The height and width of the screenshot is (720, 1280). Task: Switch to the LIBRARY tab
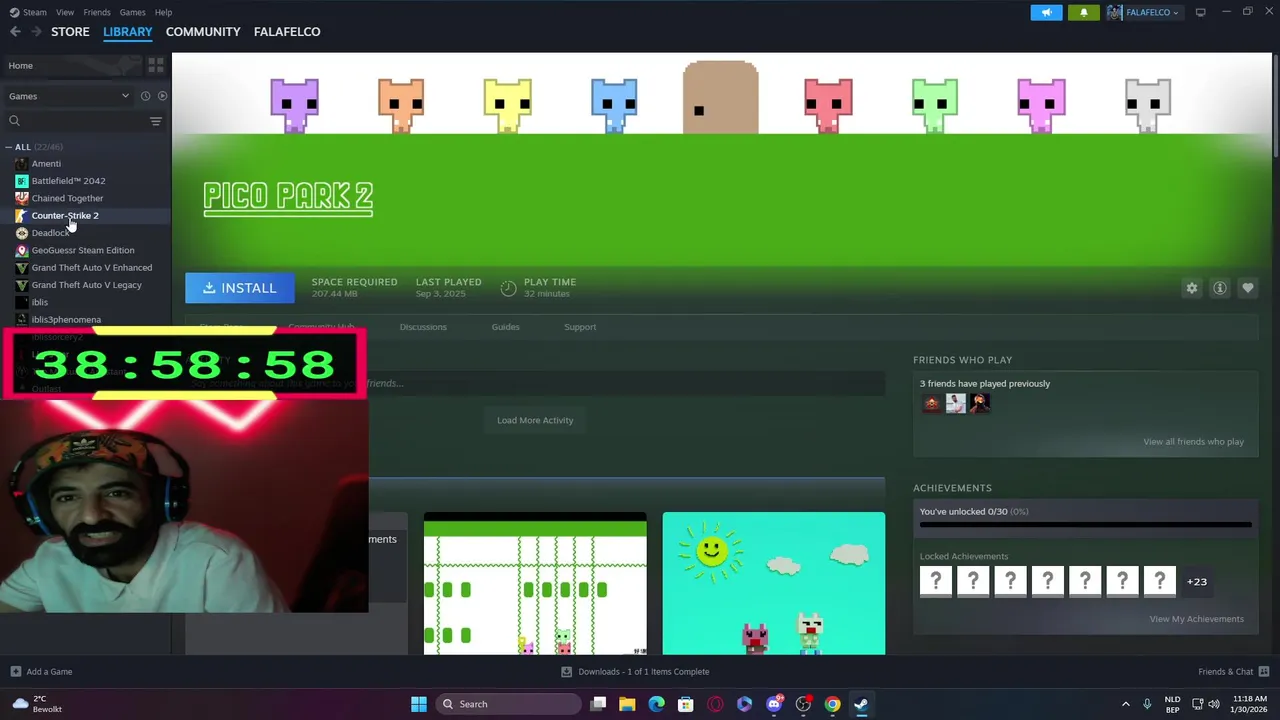pyautogui.click(x=127, y=32)
